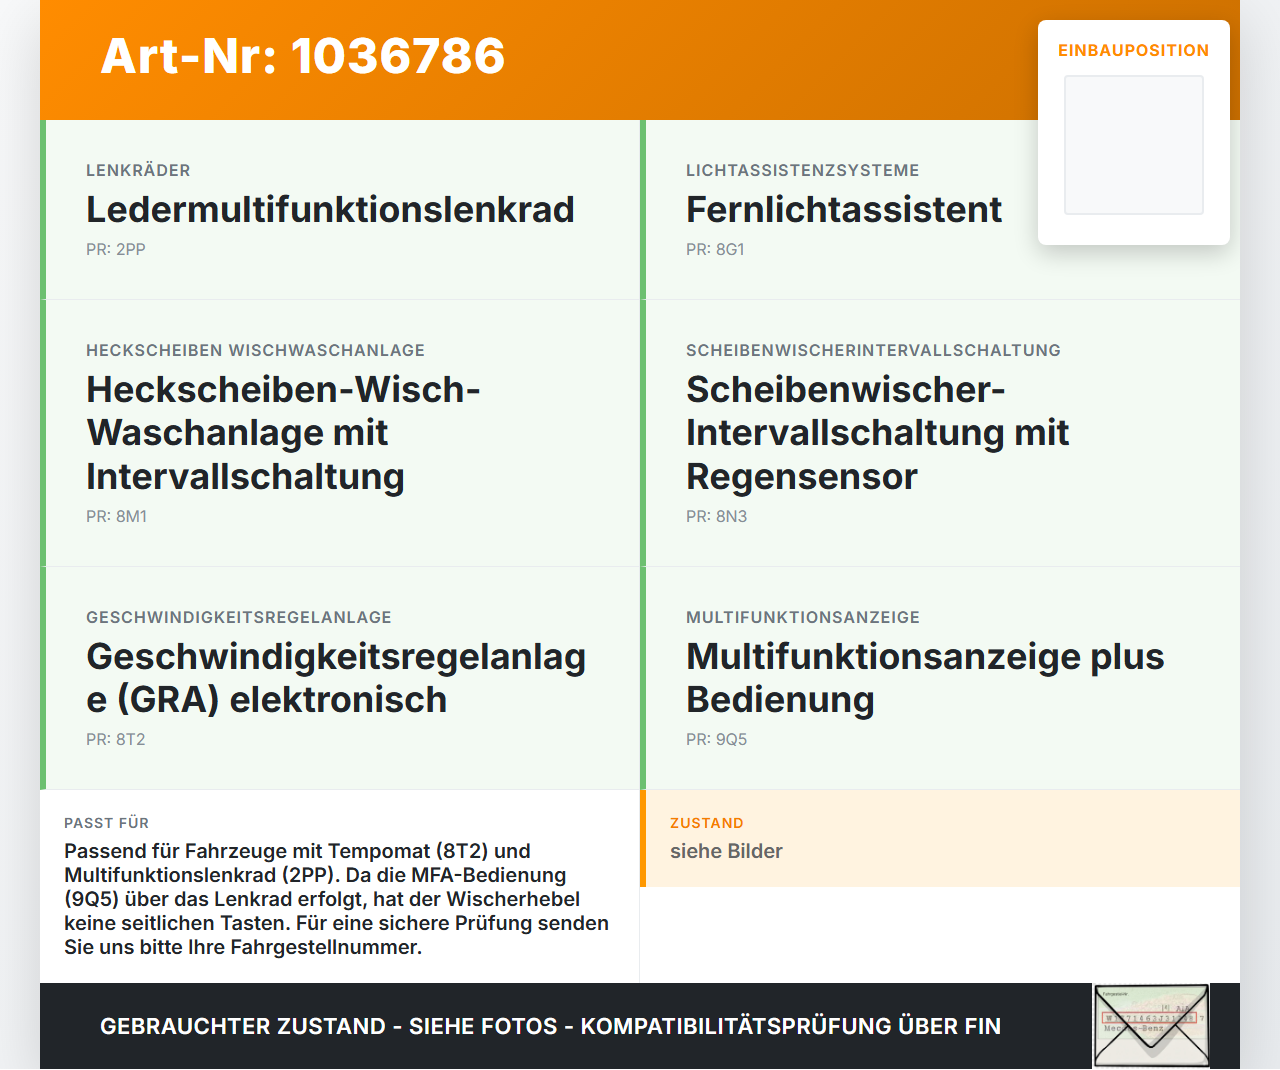Click SCHEIBENWISCHERINTERVALLSCHALTUNG category label
Screen dimensions: 1280x1070
click(873, 350)
